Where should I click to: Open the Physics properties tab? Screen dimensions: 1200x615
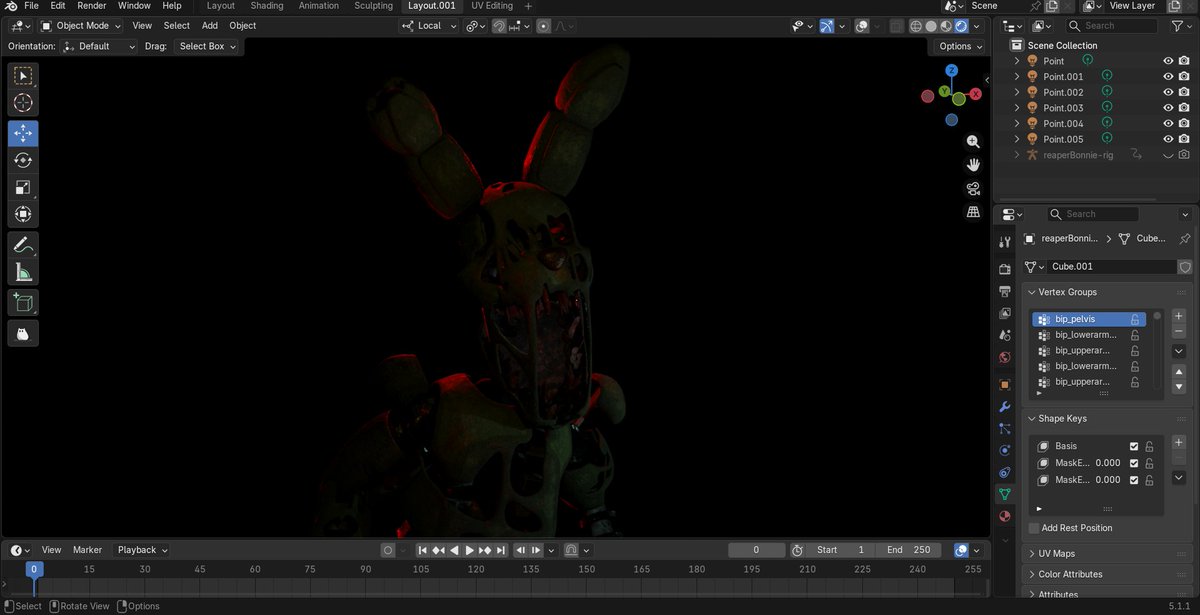[1005, 450]
